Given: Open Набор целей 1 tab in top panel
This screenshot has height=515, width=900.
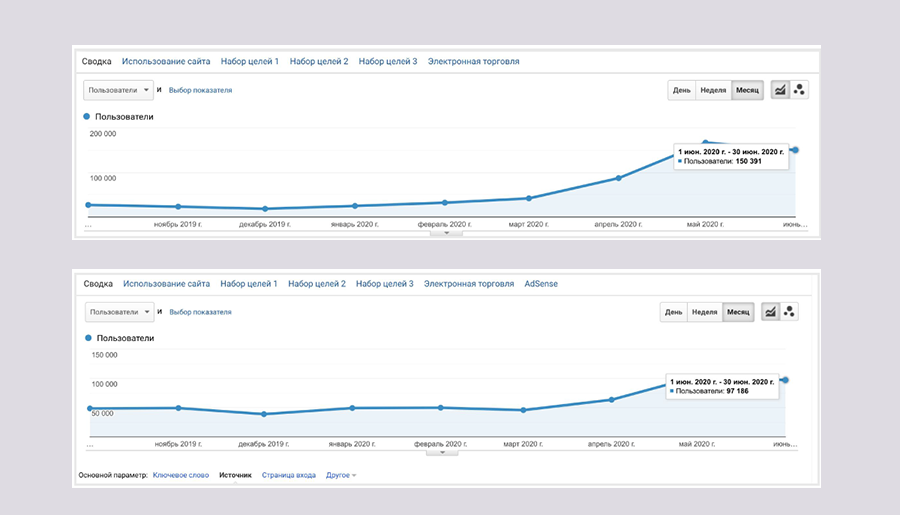Looking at the screenshot, I should [250, 61].
